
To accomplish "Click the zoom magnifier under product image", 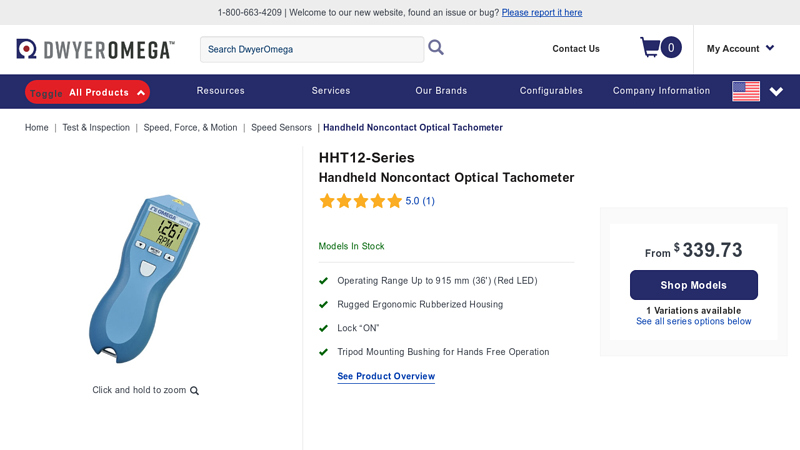I will pos(195,391).
